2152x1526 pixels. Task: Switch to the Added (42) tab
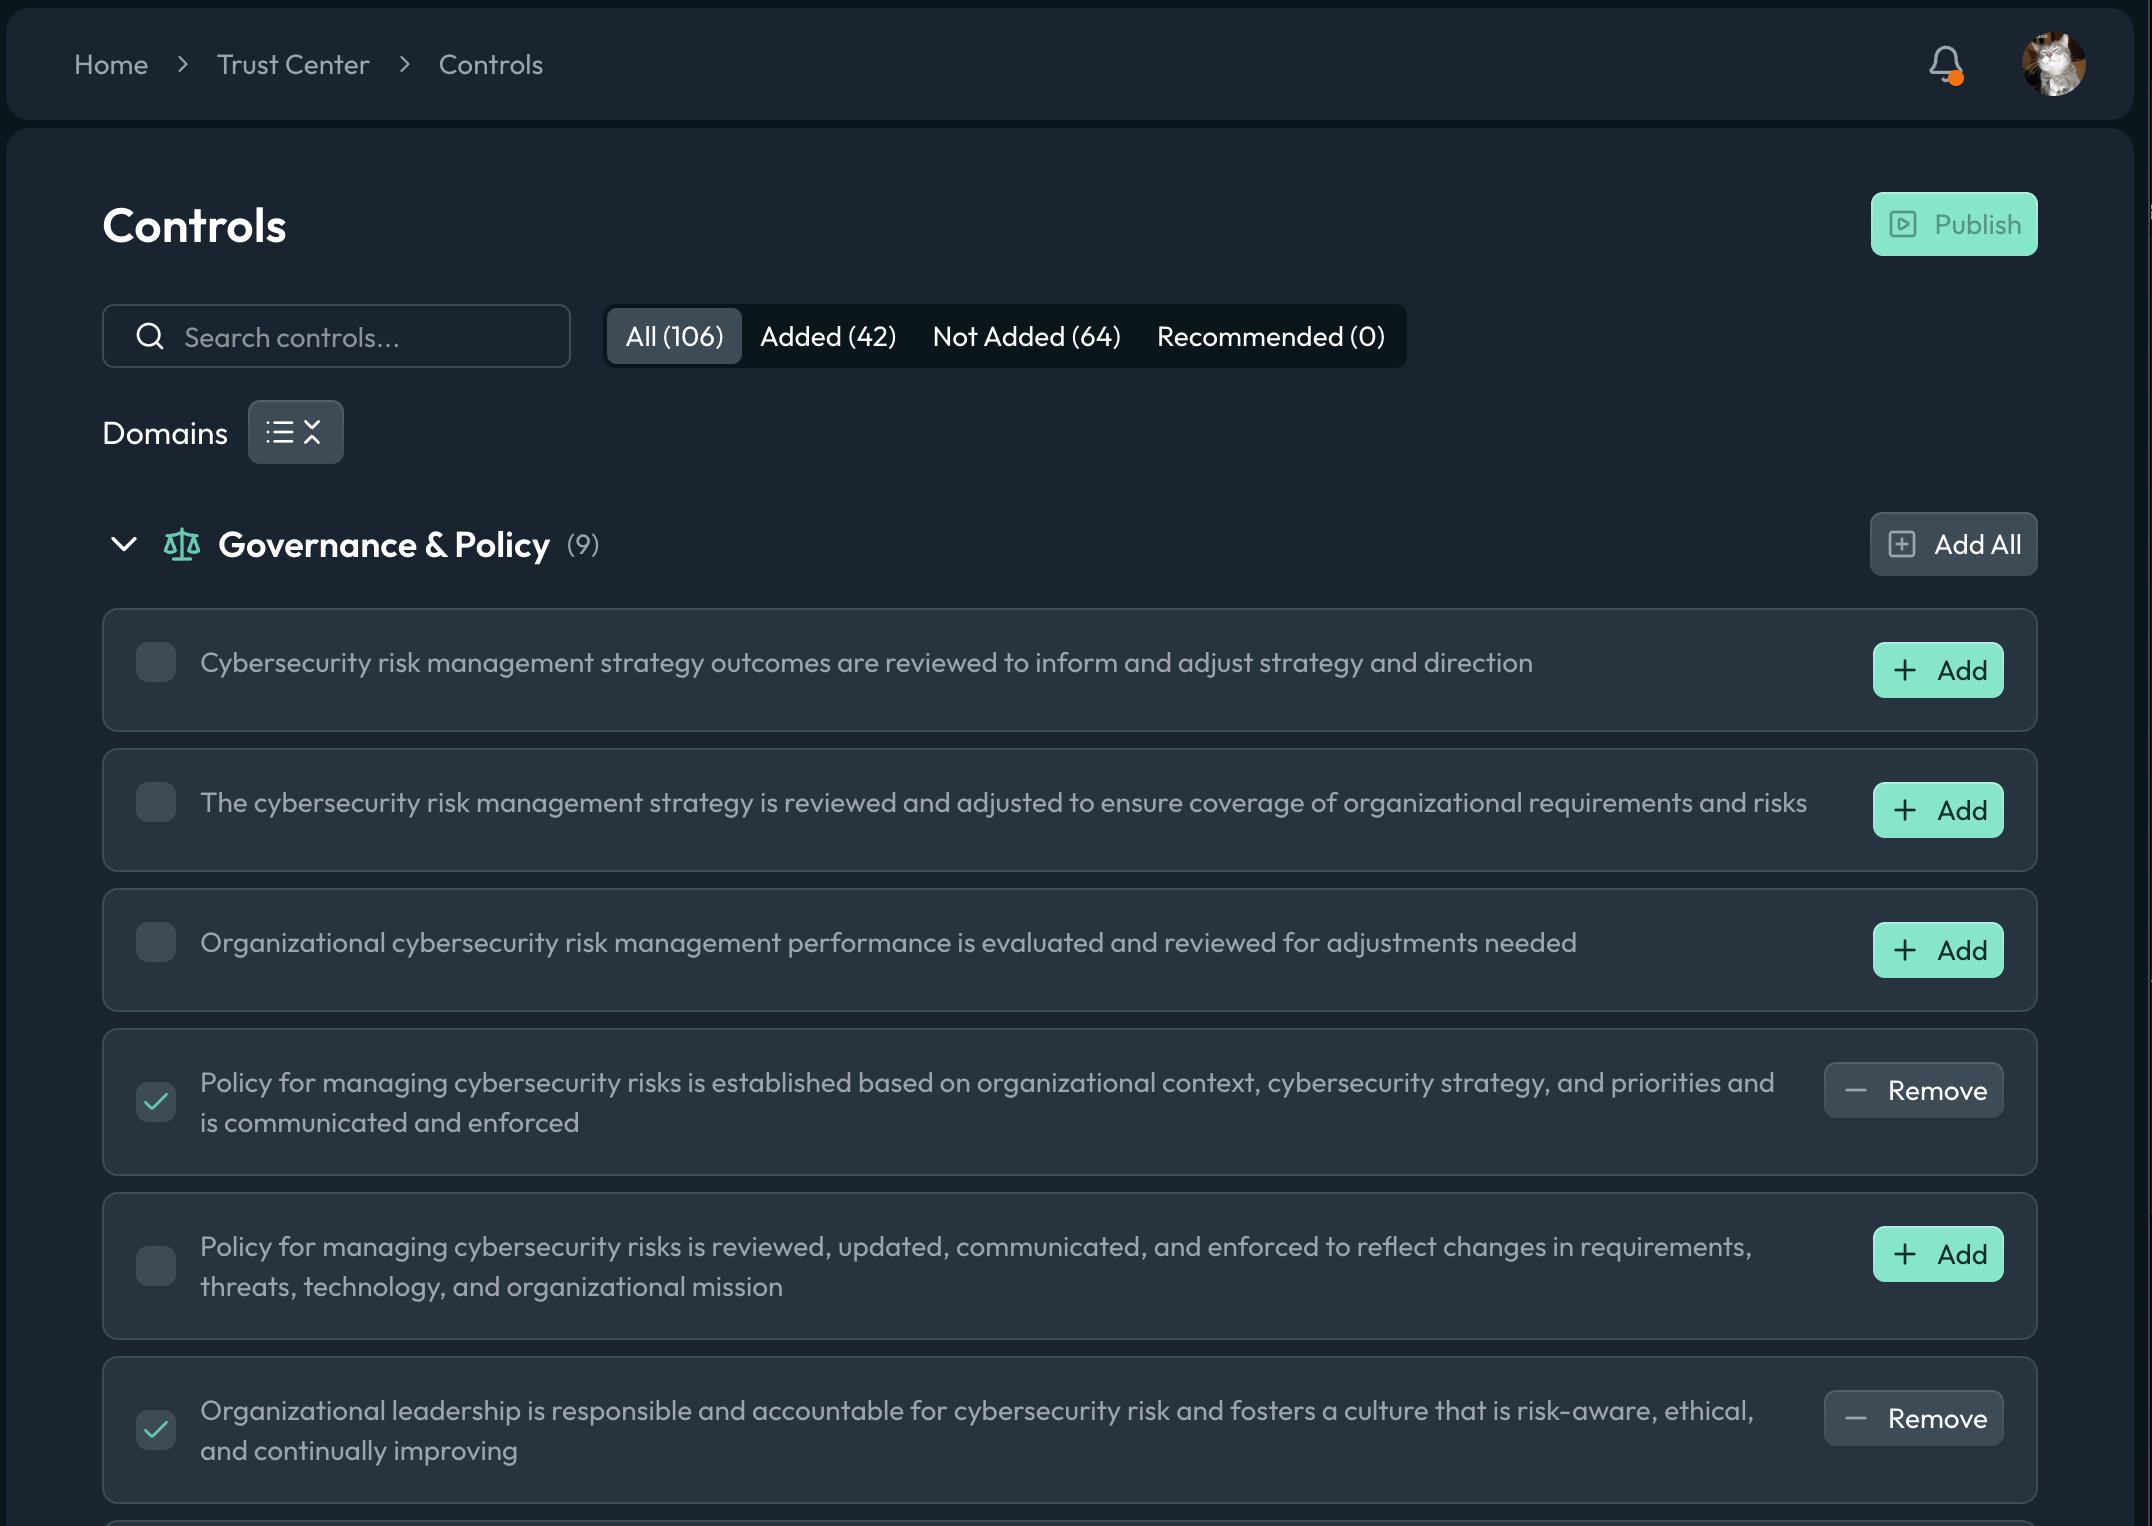(828, 336)
